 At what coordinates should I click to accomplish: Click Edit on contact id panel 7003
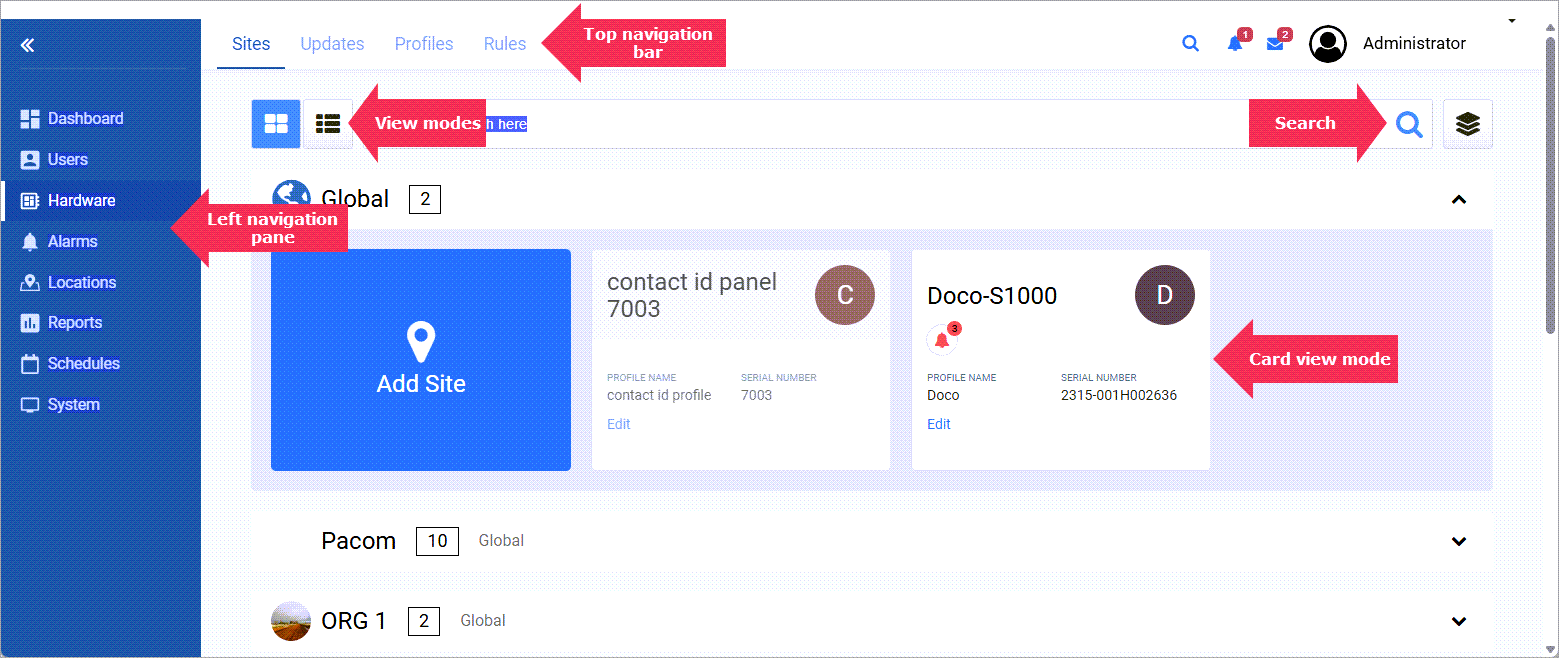tap(619, 424)
